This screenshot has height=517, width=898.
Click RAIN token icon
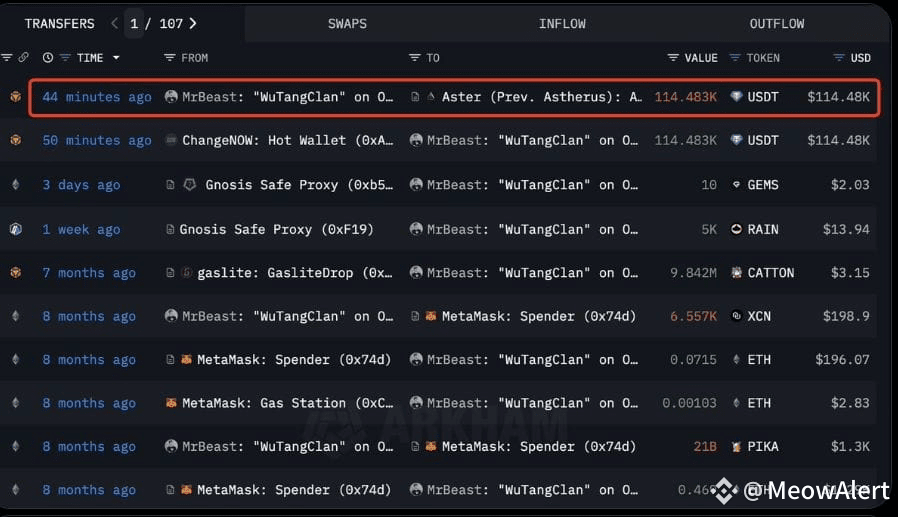tap(736, 229)
